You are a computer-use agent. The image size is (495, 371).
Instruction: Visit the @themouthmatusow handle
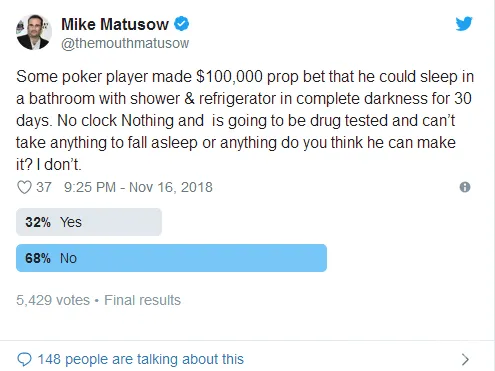click(125, 43)
